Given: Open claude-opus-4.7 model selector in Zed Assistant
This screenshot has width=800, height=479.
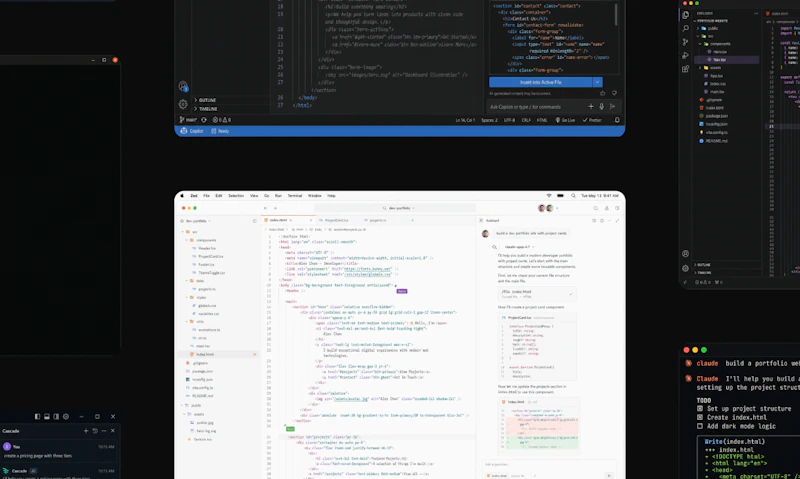Looking at the screenshot, I should click(x=519, y=247).
